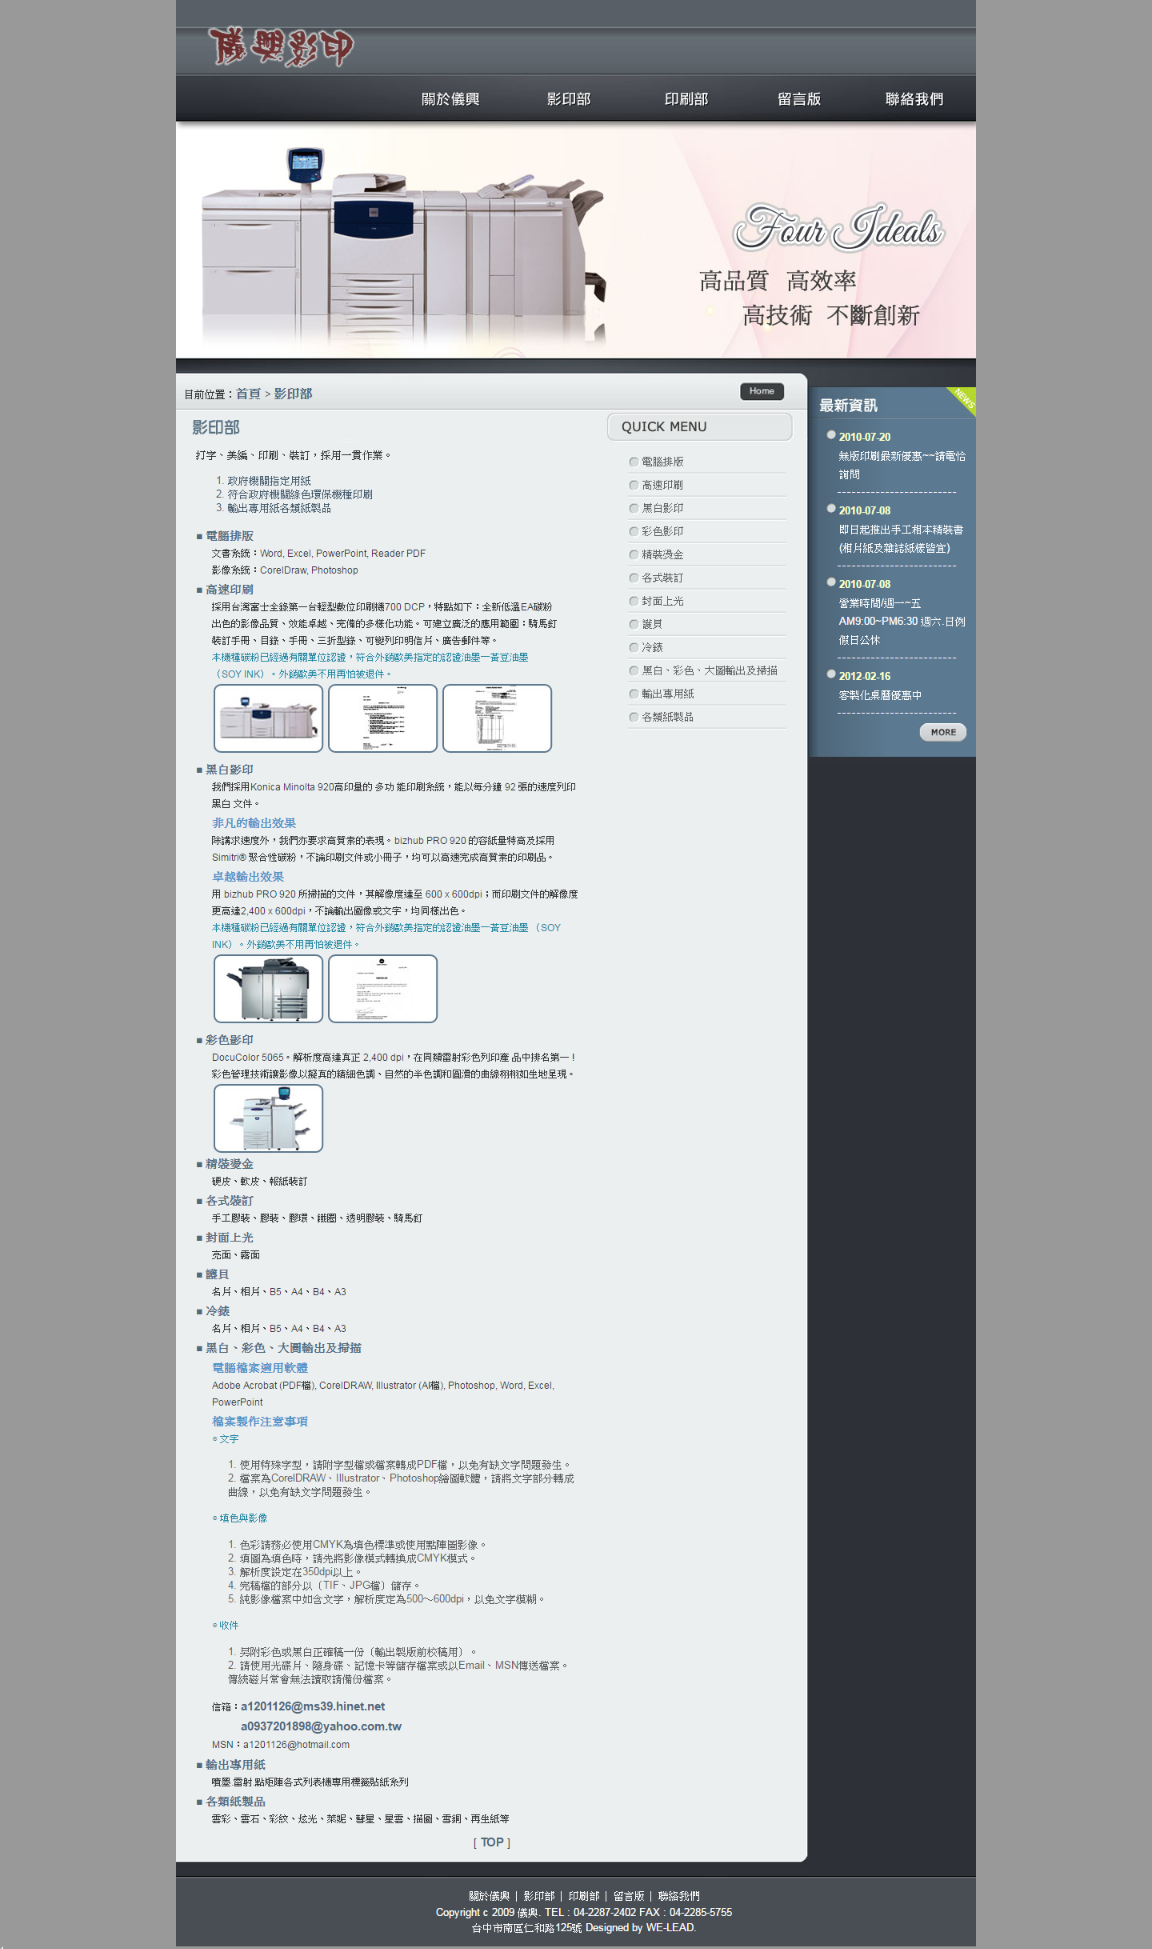Screen dimensions: 1152x1949
Task: Open 留言版 from the top navigation
Action: [x=799, y=99]
